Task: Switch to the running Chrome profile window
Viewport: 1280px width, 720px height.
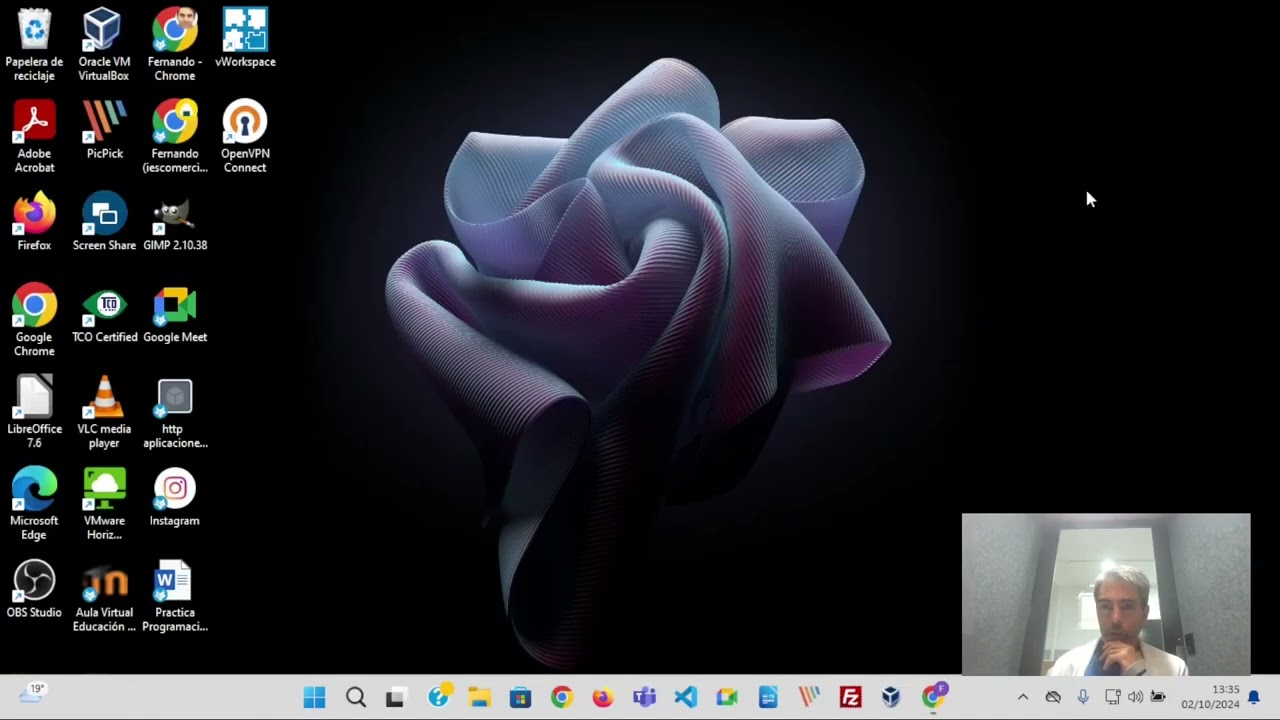Action: pyautogui.click(x=933, y=697)
